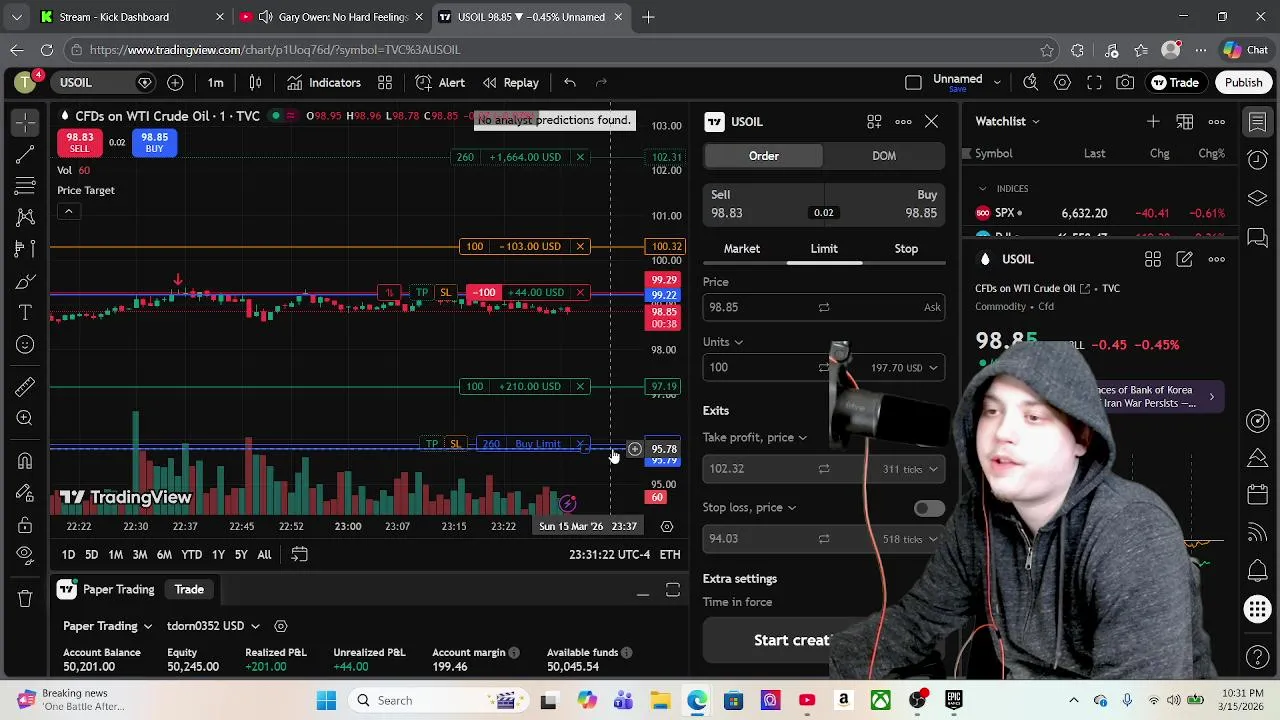The width and height of the screenshot is (1280, 720).
Task: Open the object tree layers icon
Action: pos(1258,198)
